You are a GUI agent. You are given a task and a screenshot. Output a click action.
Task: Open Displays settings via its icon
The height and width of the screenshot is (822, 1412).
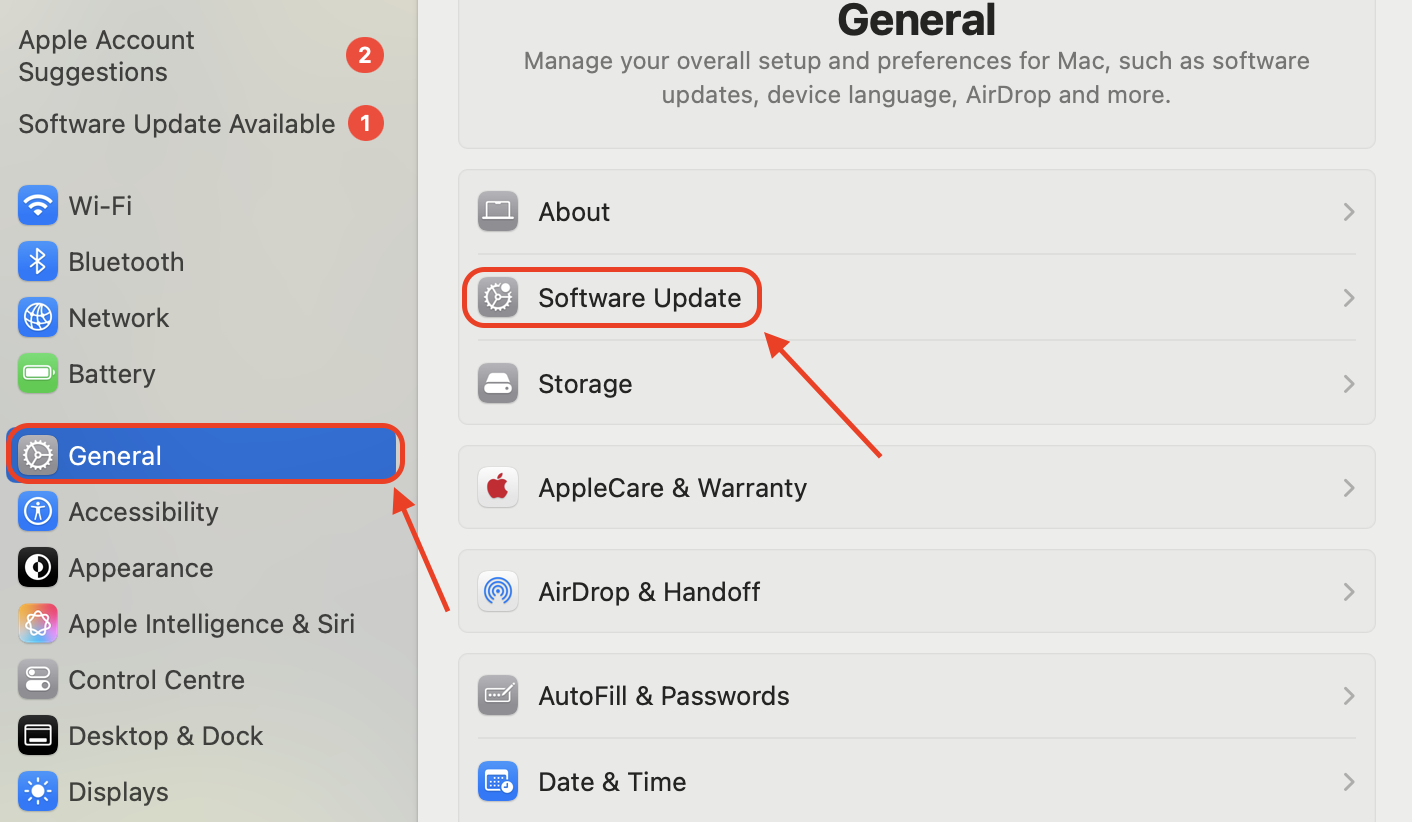click(37, 791)
